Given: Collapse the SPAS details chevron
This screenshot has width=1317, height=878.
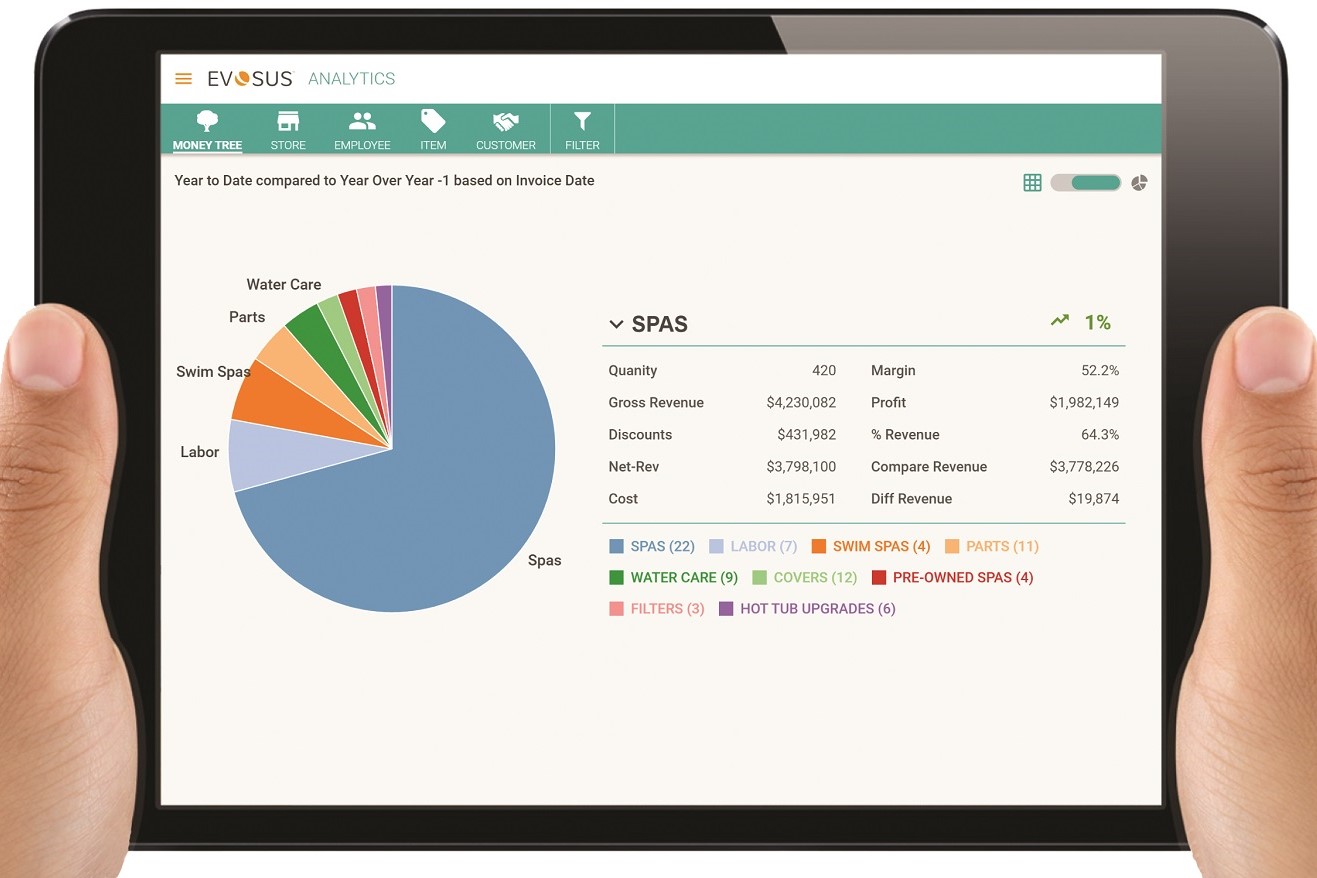Looking at the screenshot, I should pyautogui.click(x=616, y=325).
